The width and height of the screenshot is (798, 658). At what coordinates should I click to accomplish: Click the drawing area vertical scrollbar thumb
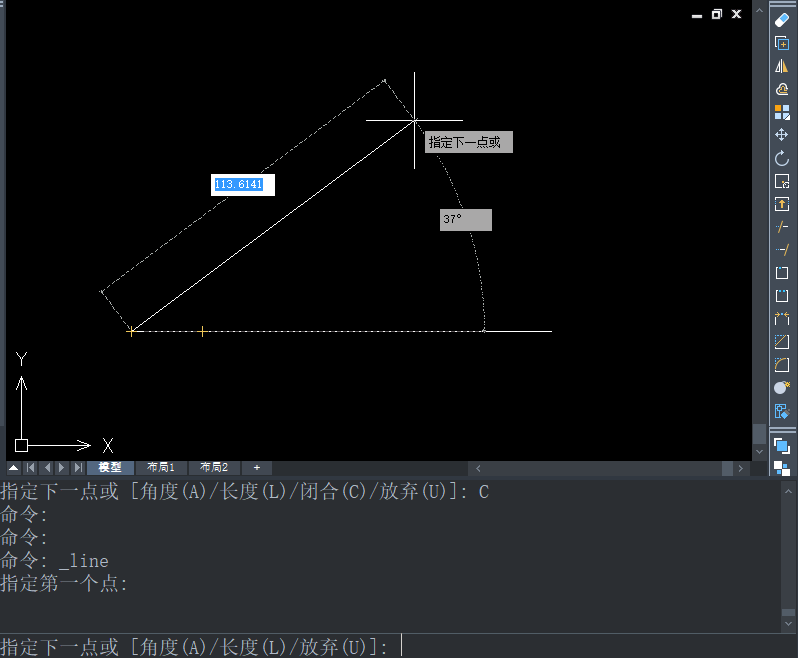(x=759, y=434)
